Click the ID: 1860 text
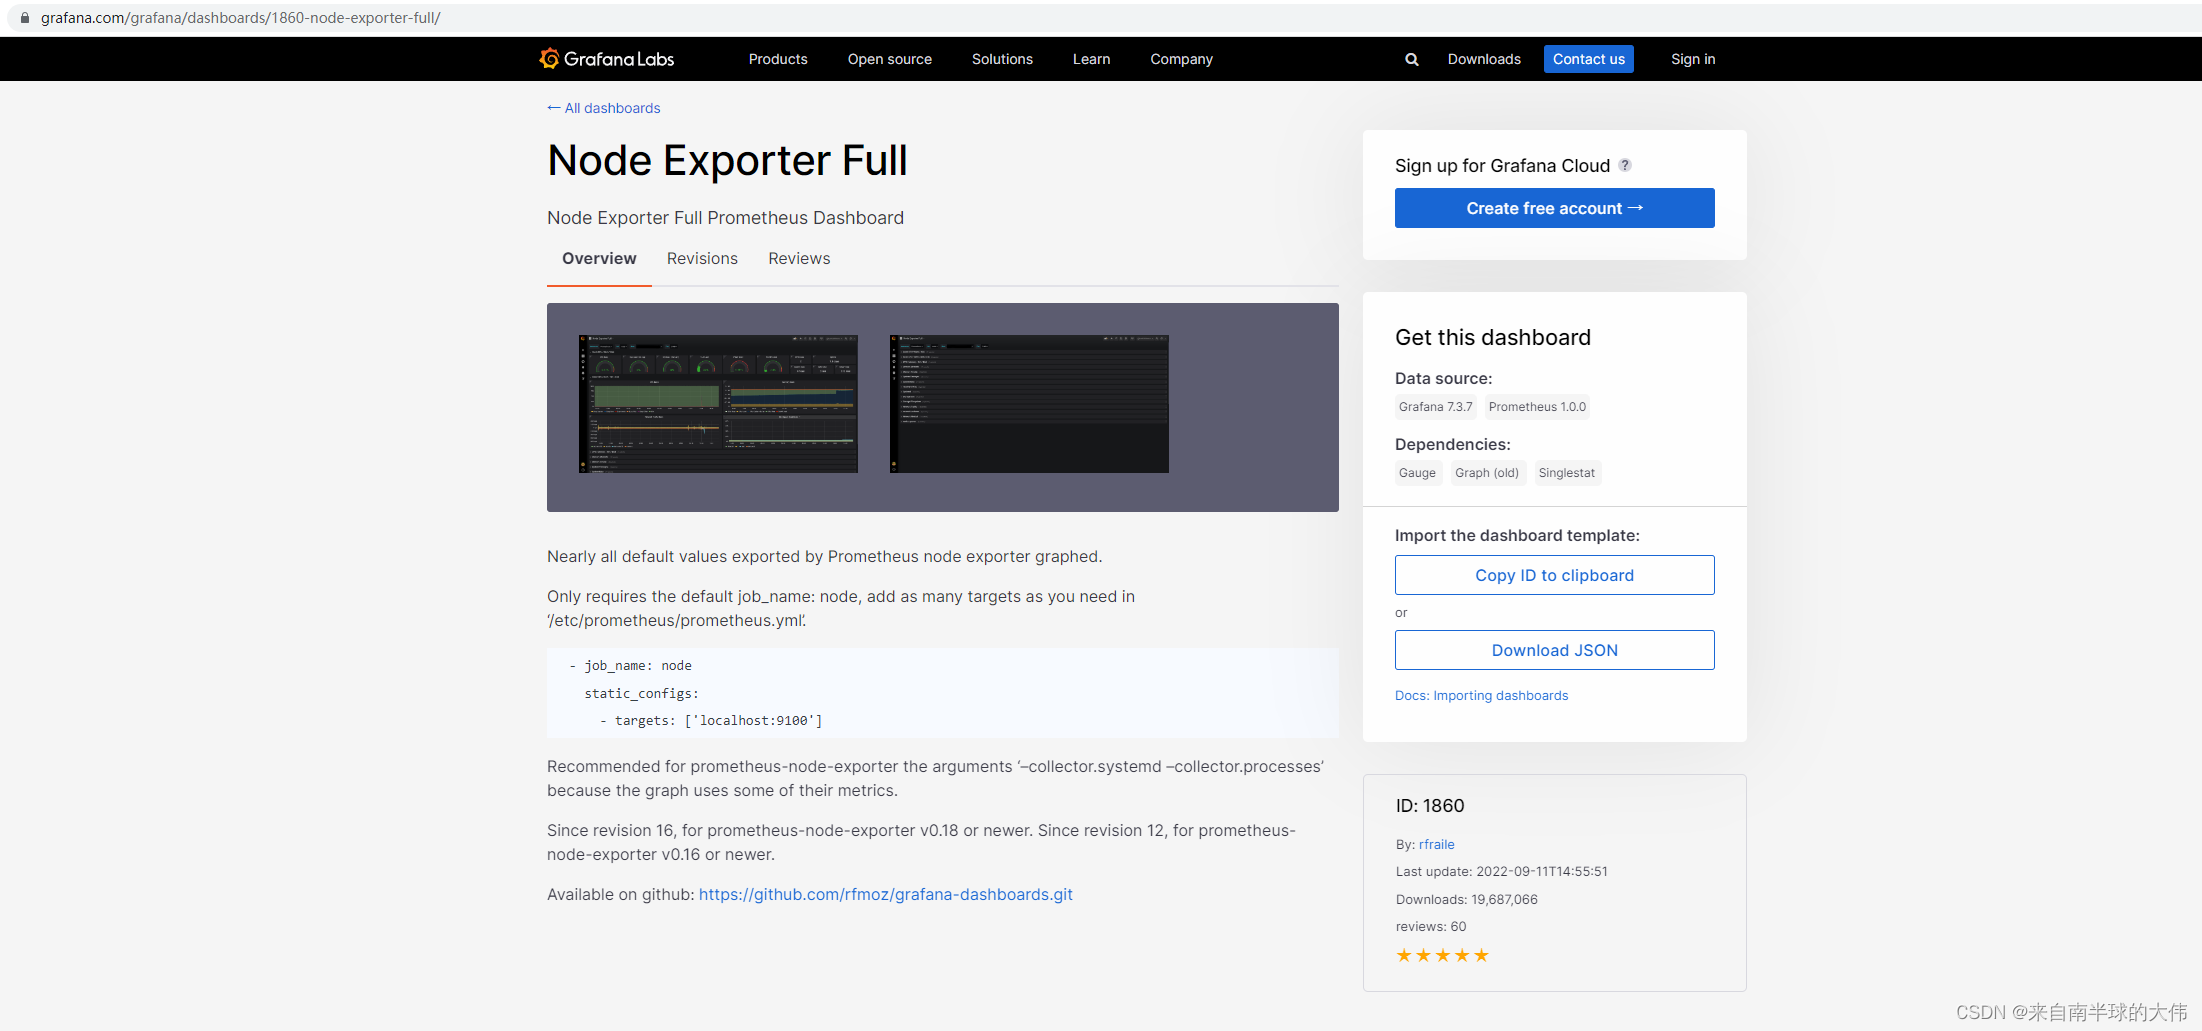 [x=1430, y=806]
